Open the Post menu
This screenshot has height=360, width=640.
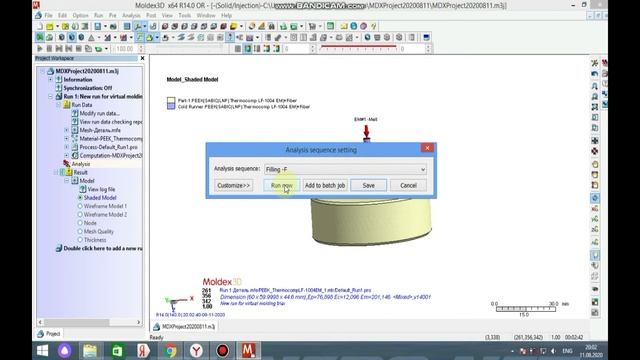coord(151,16)
